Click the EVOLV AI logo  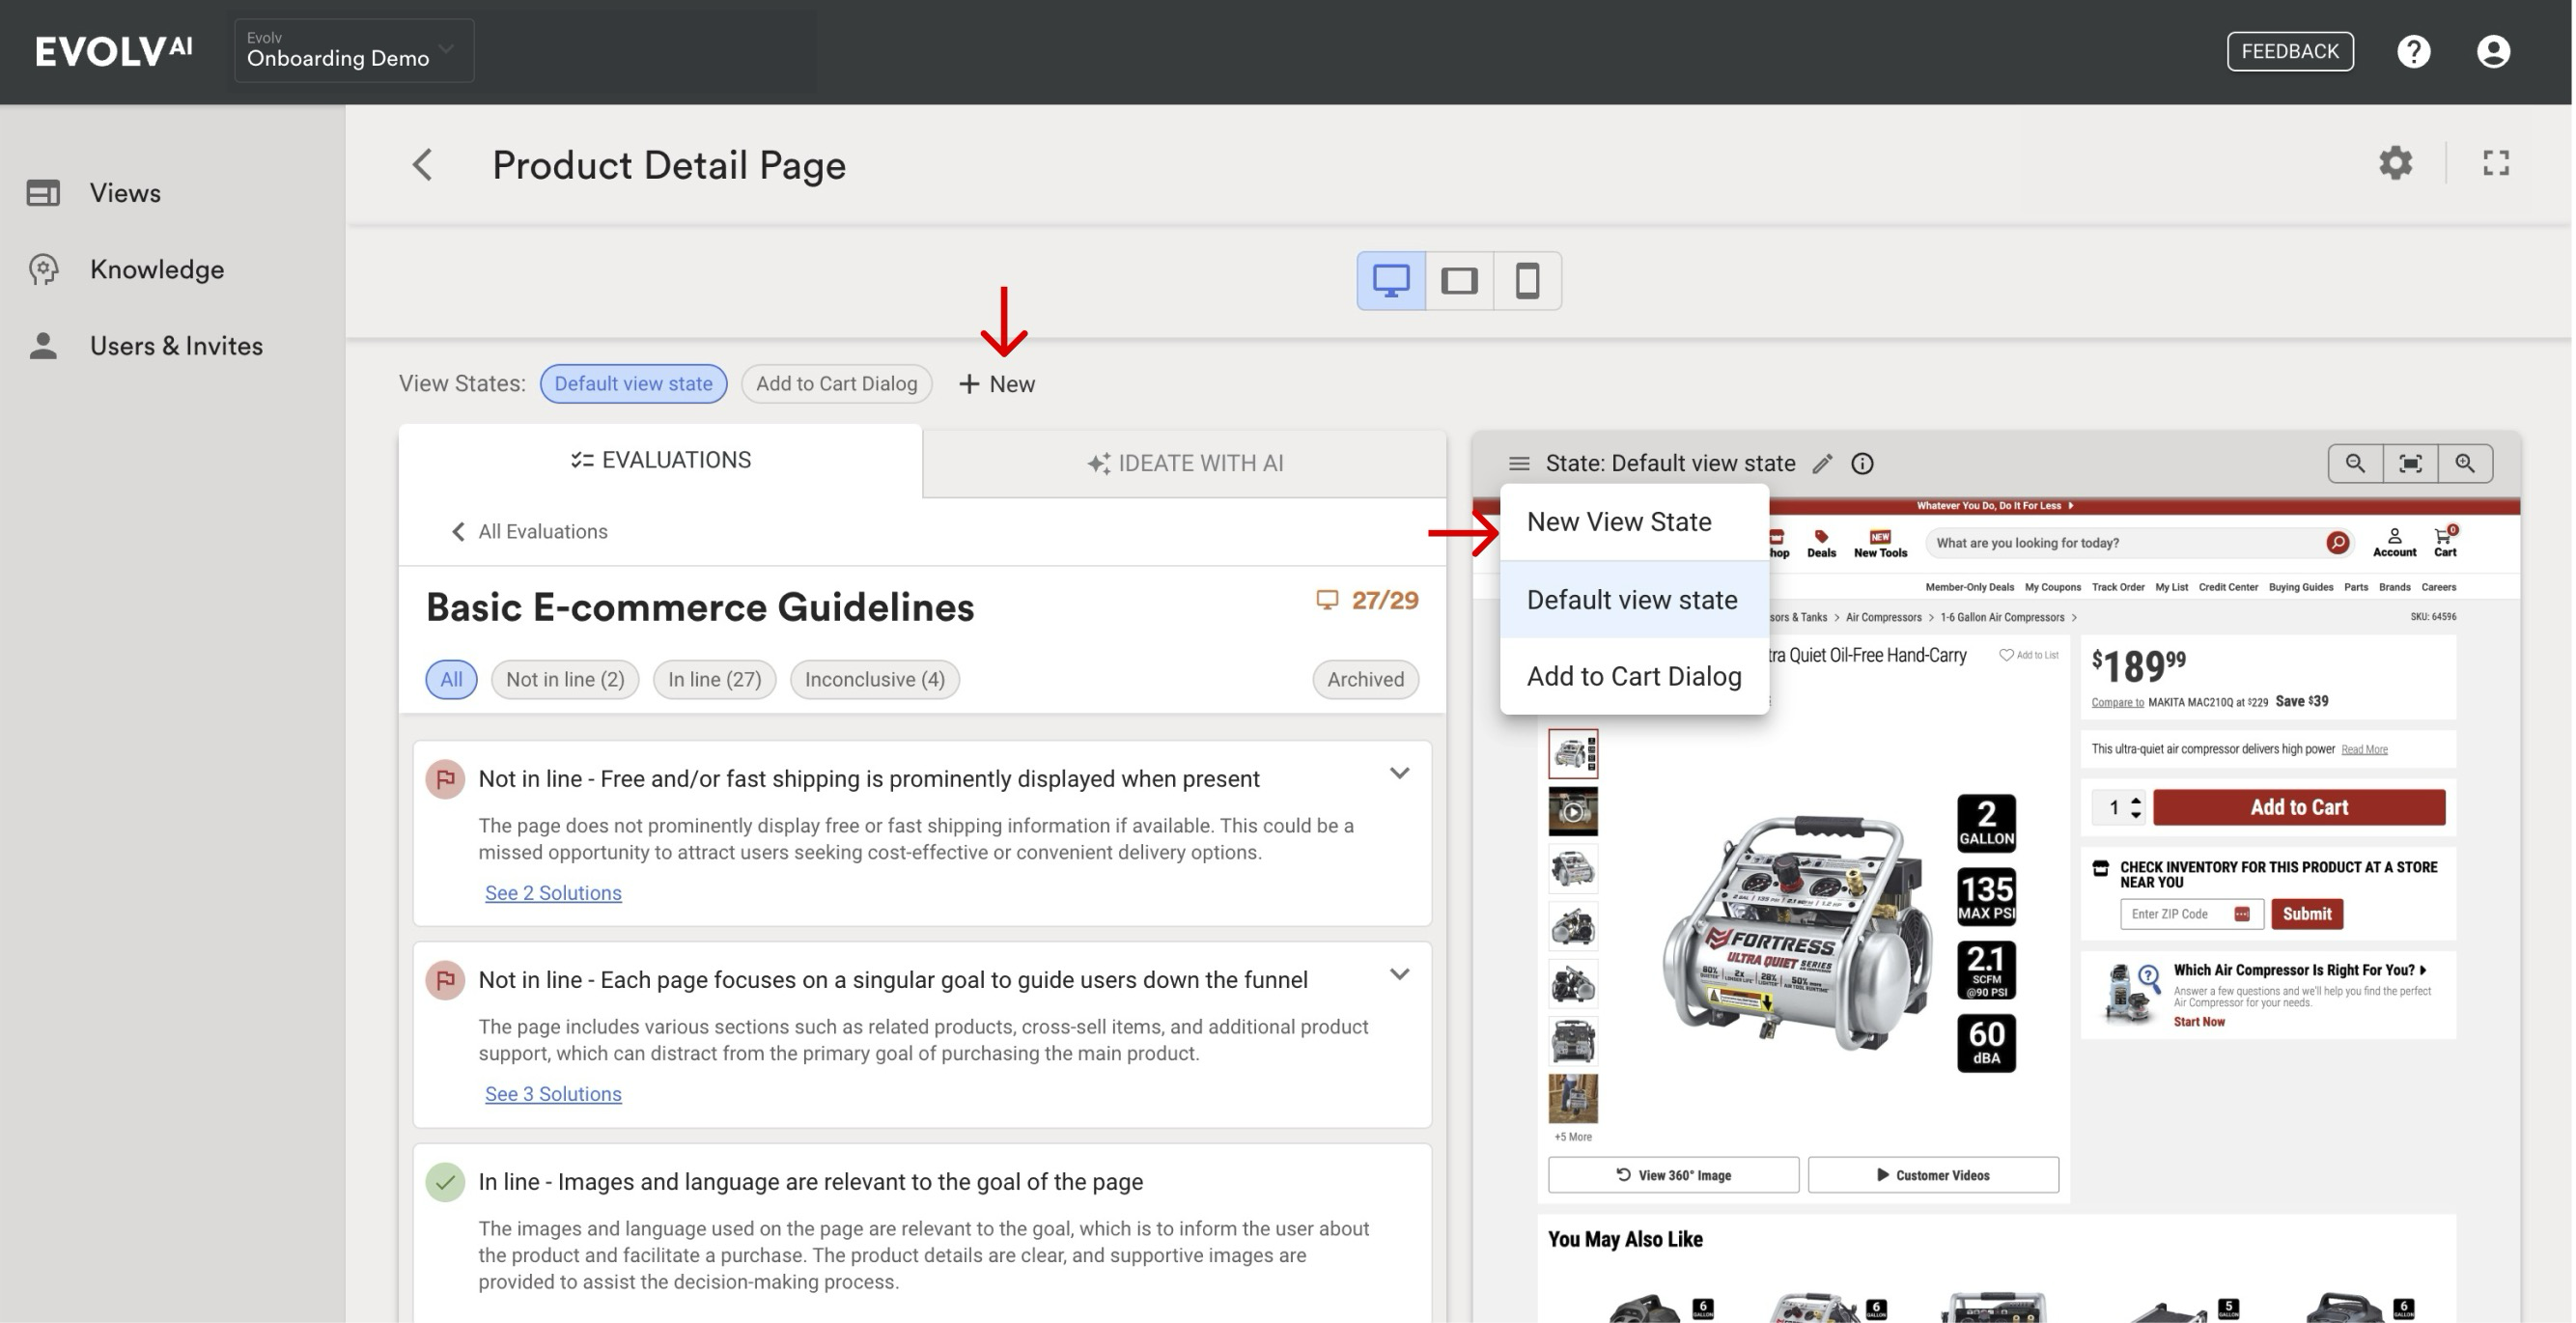point(113,50)
